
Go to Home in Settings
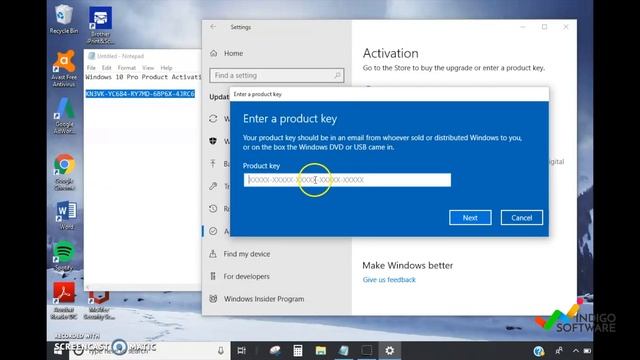(233, 53)
